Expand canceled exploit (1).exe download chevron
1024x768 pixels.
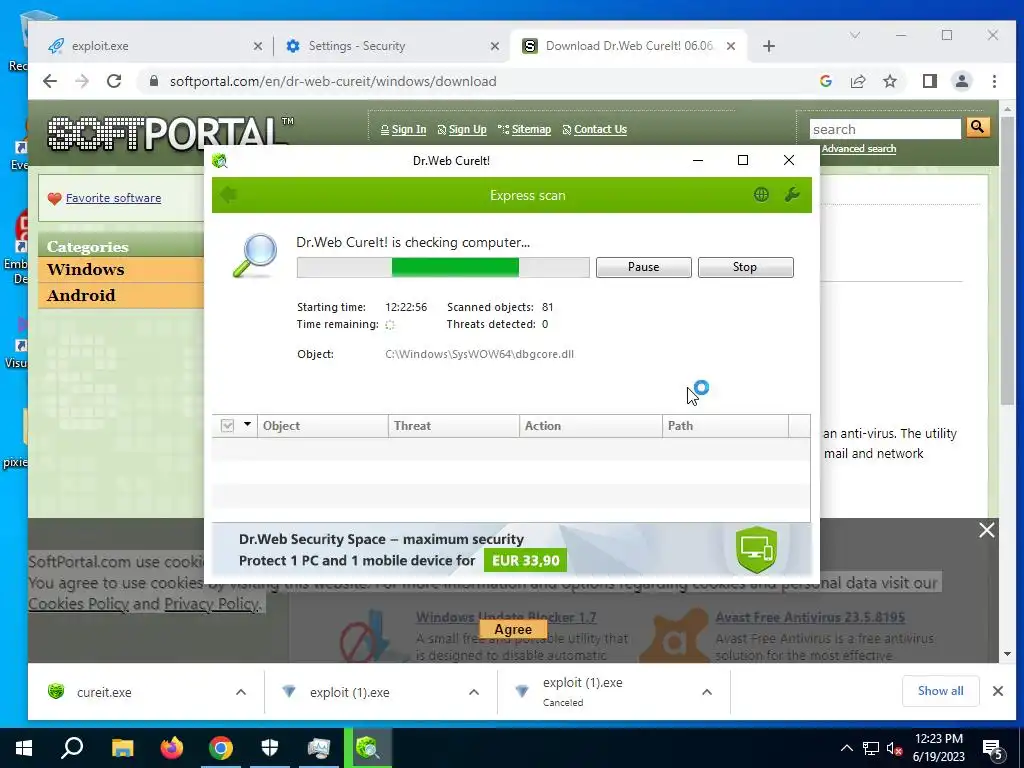pyautogui.click(x=707, y=692)
